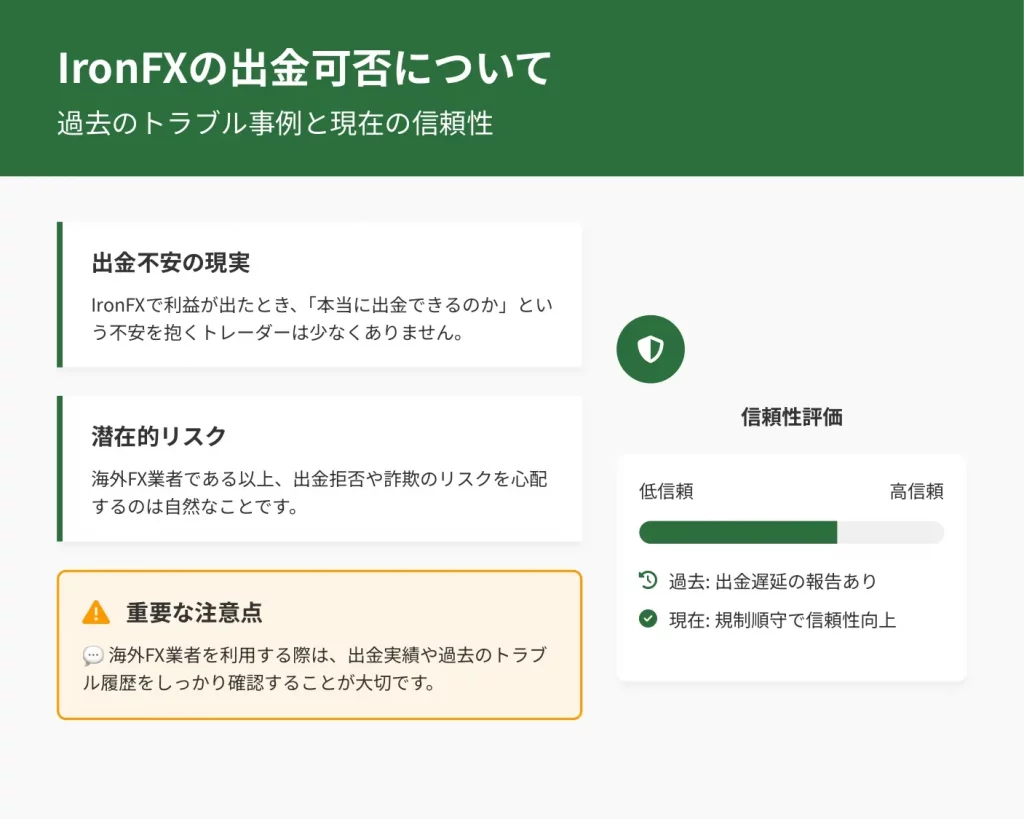The image size is (1024, 819).
Task: Click the subtitle 過去のトラブル事例と現在の信頼性
Action: click(x=275, y=123)
